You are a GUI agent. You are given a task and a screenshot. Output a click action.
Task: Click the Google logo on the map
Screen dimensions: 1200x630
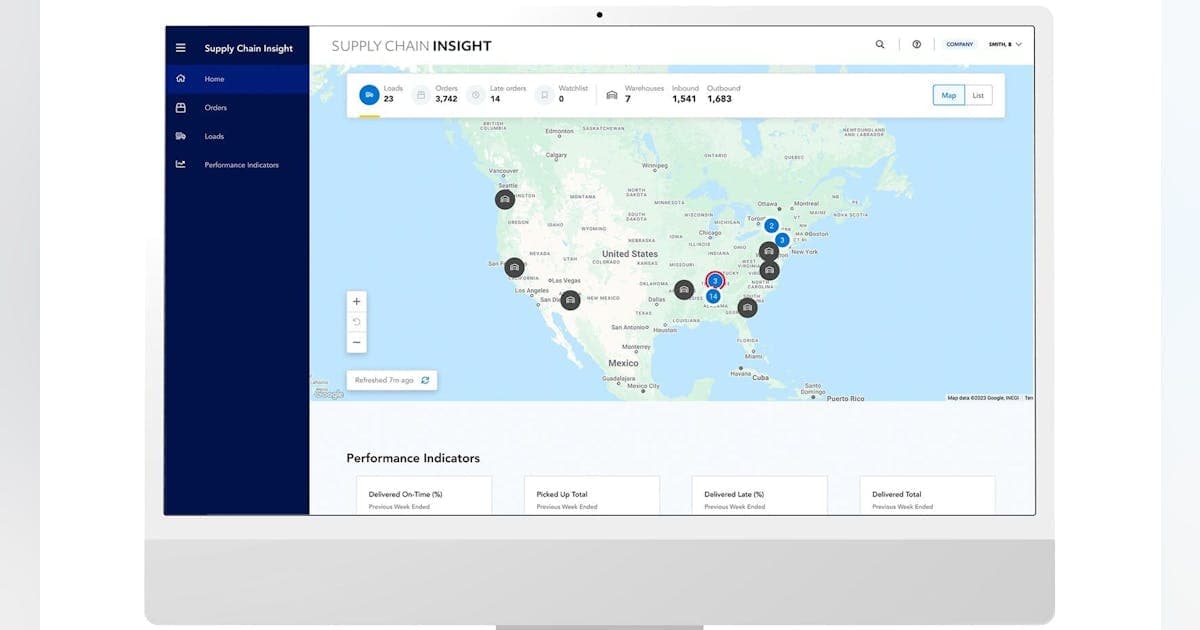(329, 394)
